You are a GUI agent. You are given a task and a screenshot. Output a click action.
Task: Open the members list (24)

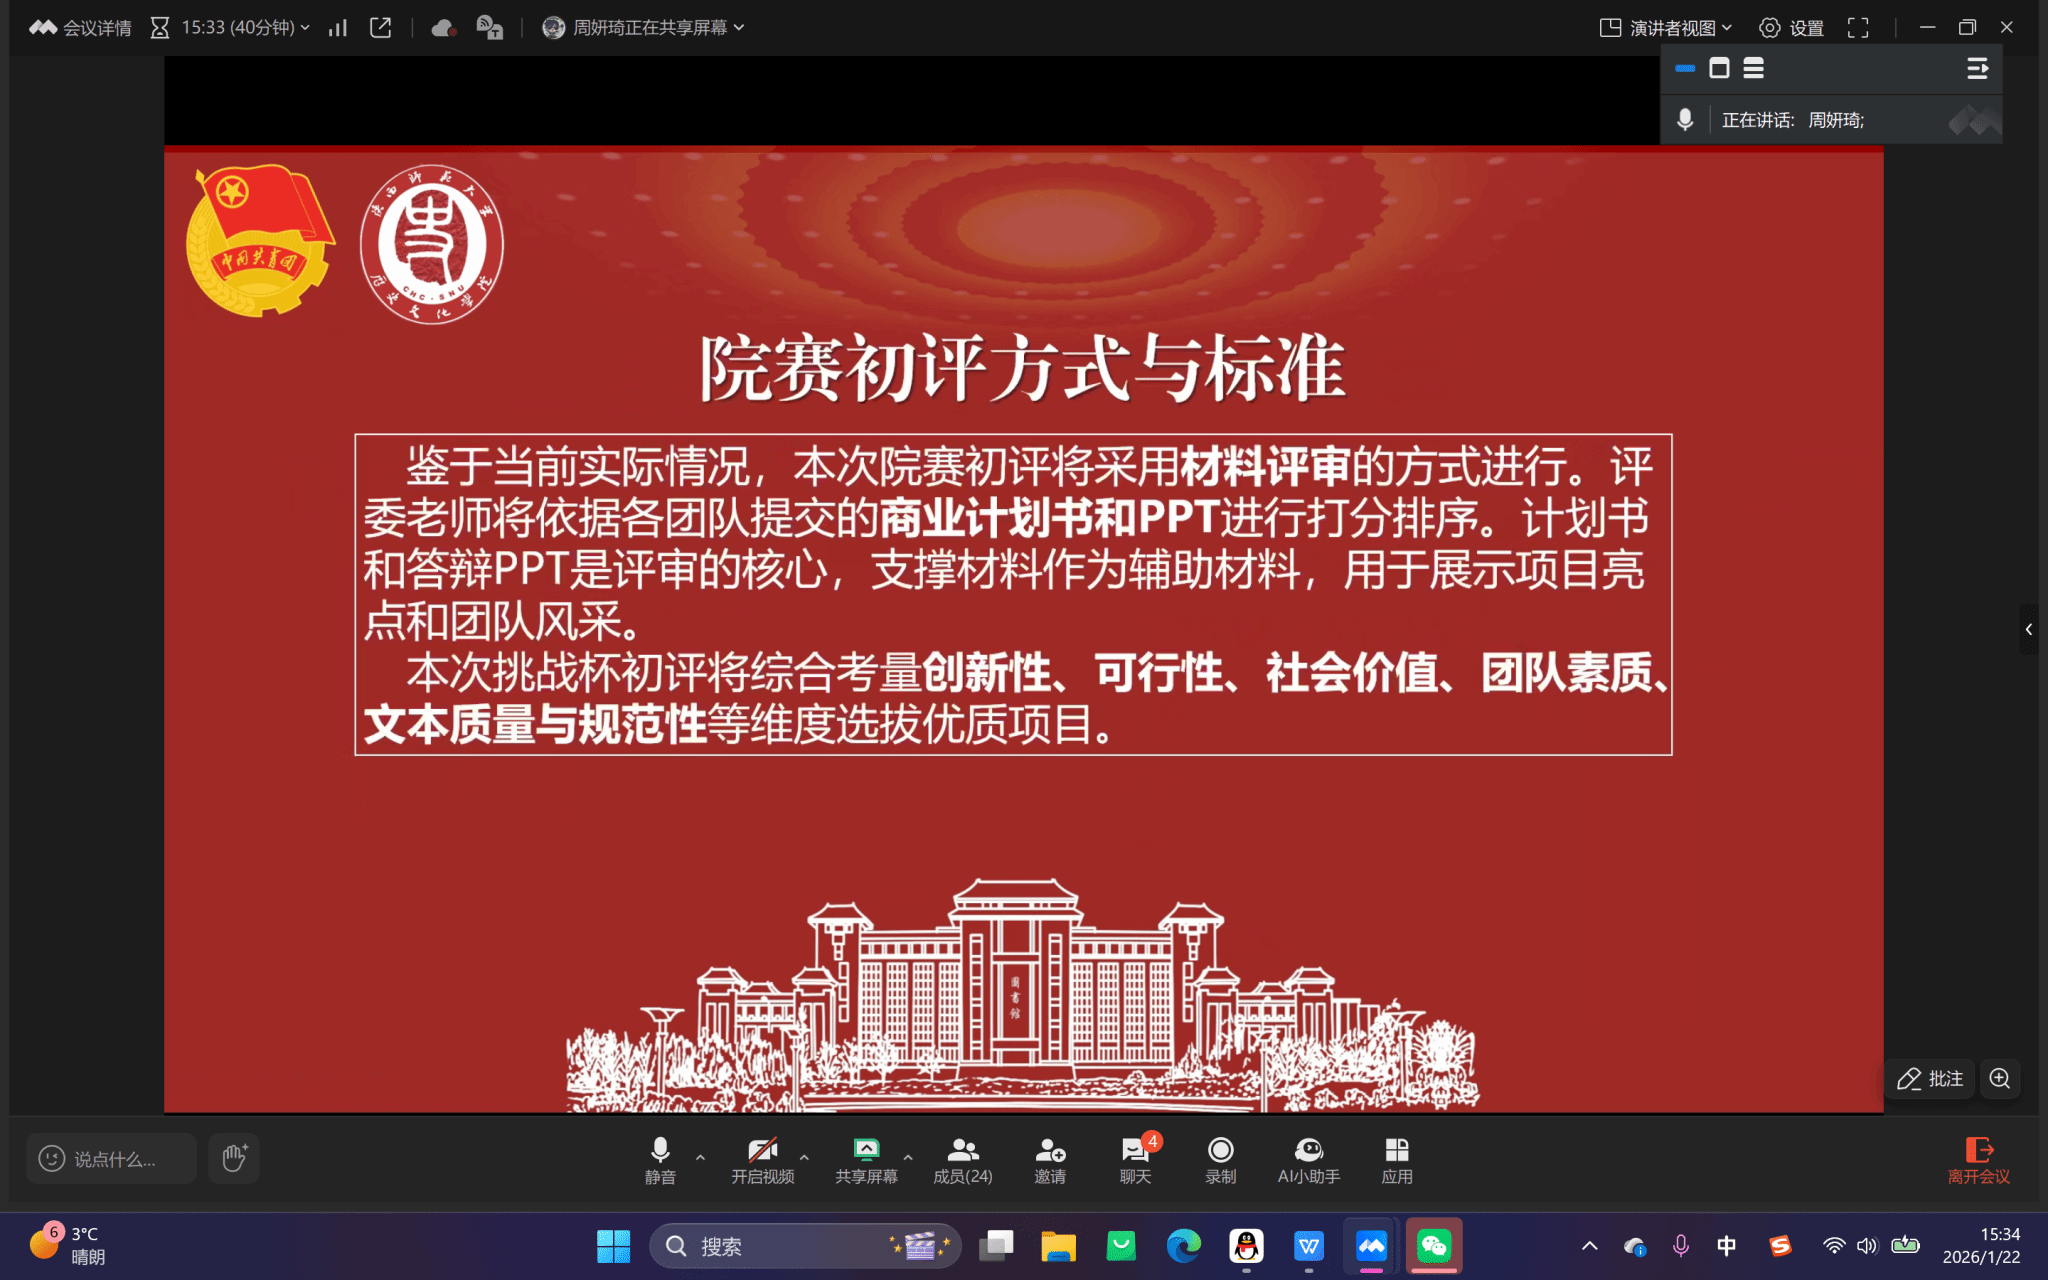tap(962, 1159)
